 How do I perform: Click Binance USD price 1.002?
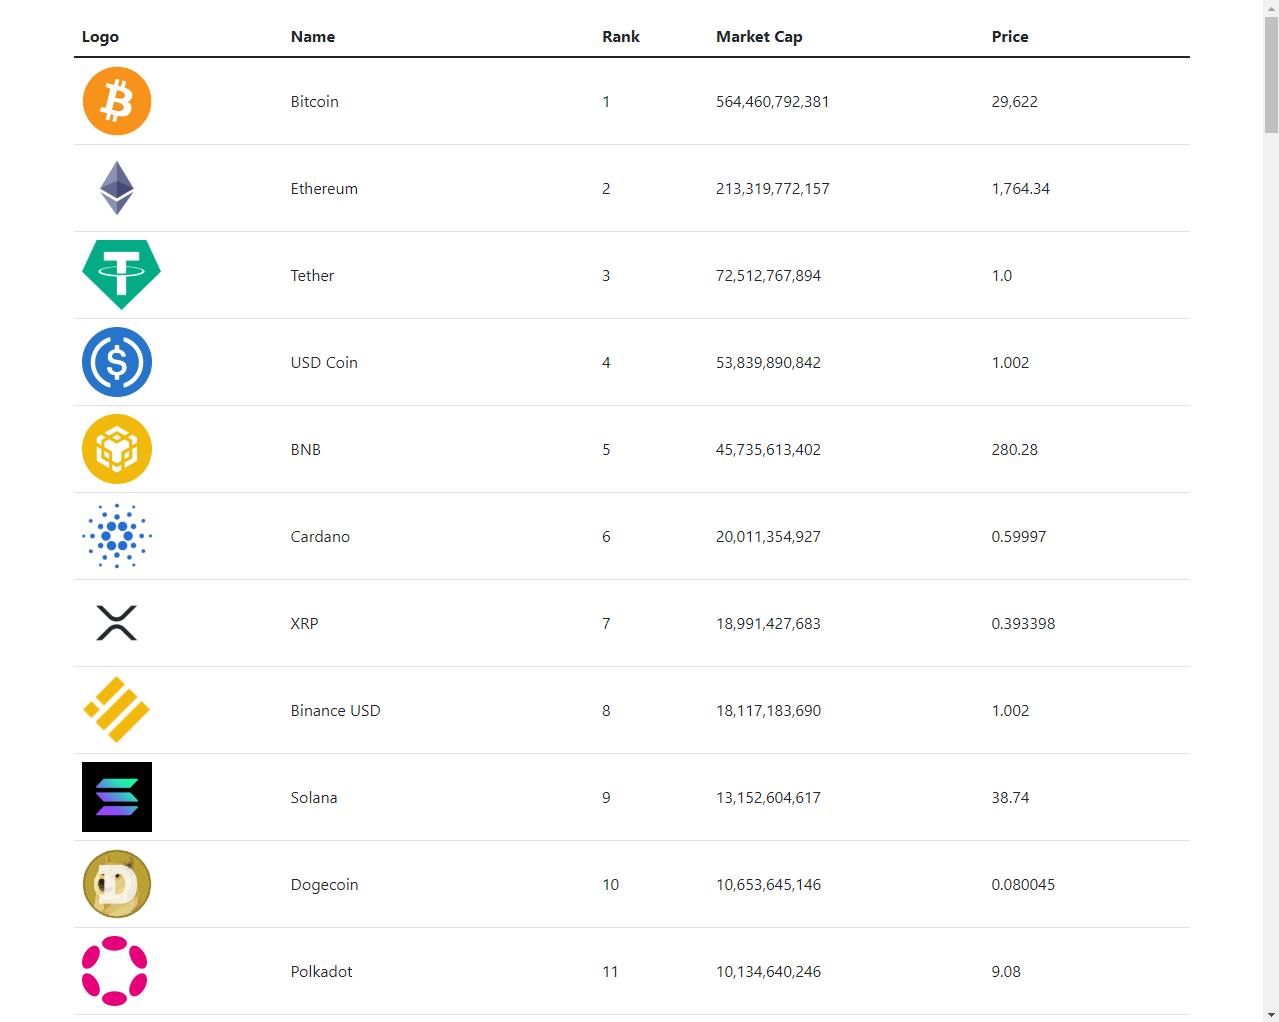coord(1011,711)
